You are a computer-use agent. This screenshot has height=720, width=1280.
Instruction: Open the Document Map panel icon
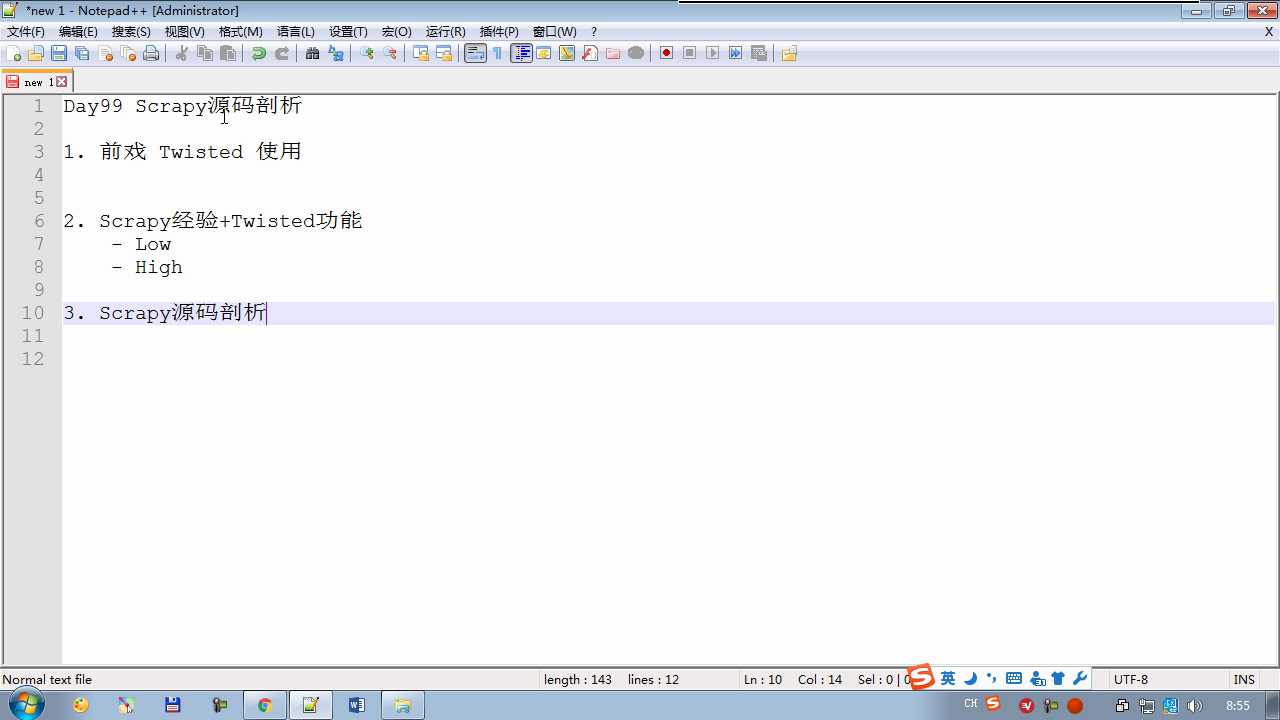567,54
